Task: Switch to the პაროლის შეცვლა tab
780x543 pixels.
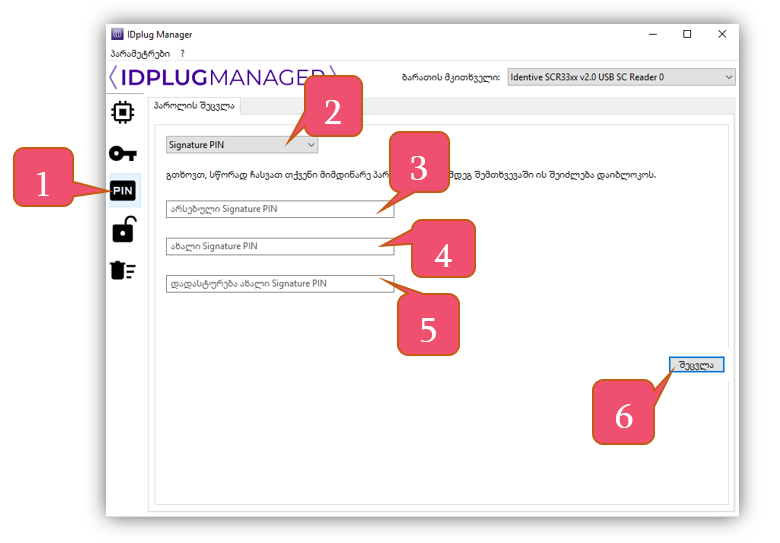Action: 195,106
